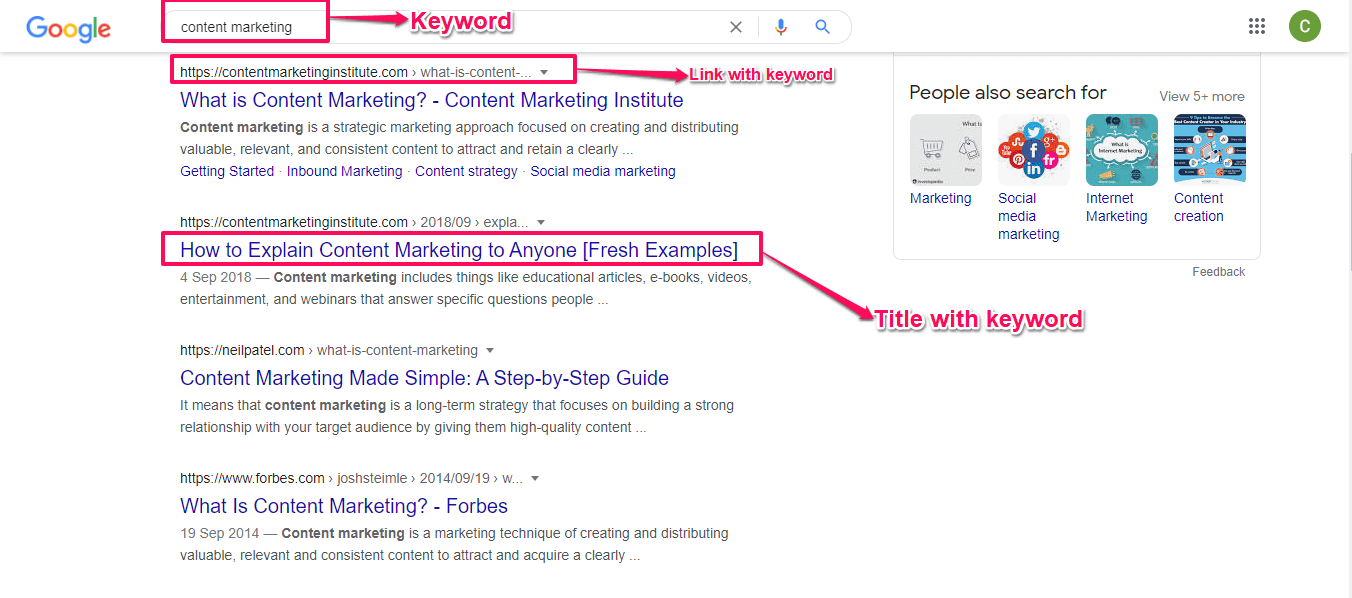Screen dimensions: 1352x598
Task: Clear the search box text
Action: tap(736, 27)
